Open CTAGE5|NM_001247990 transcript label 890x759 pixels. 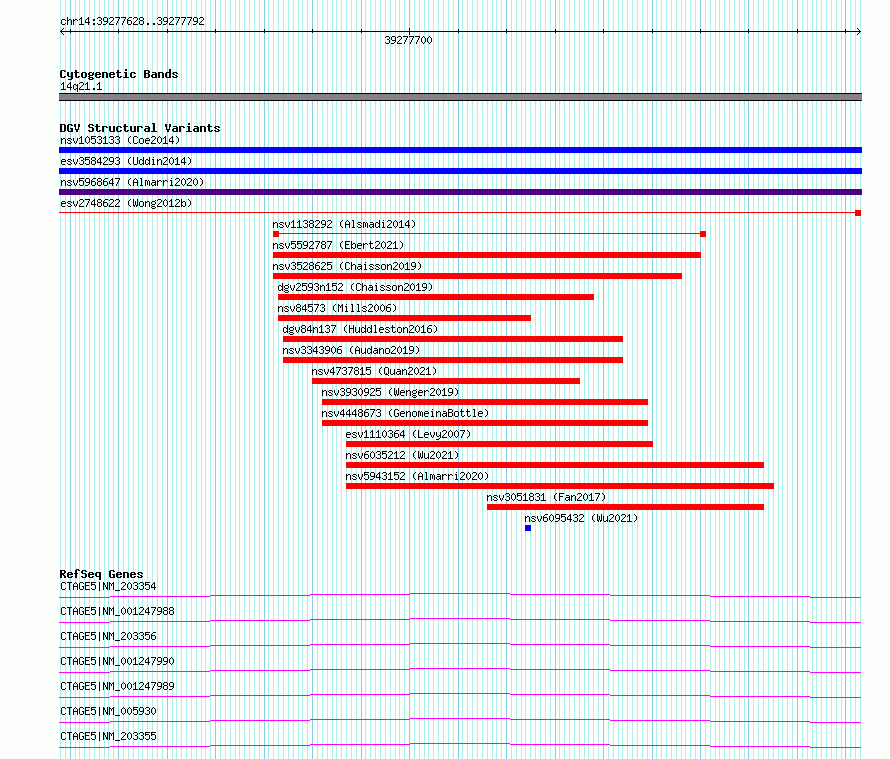117,661
